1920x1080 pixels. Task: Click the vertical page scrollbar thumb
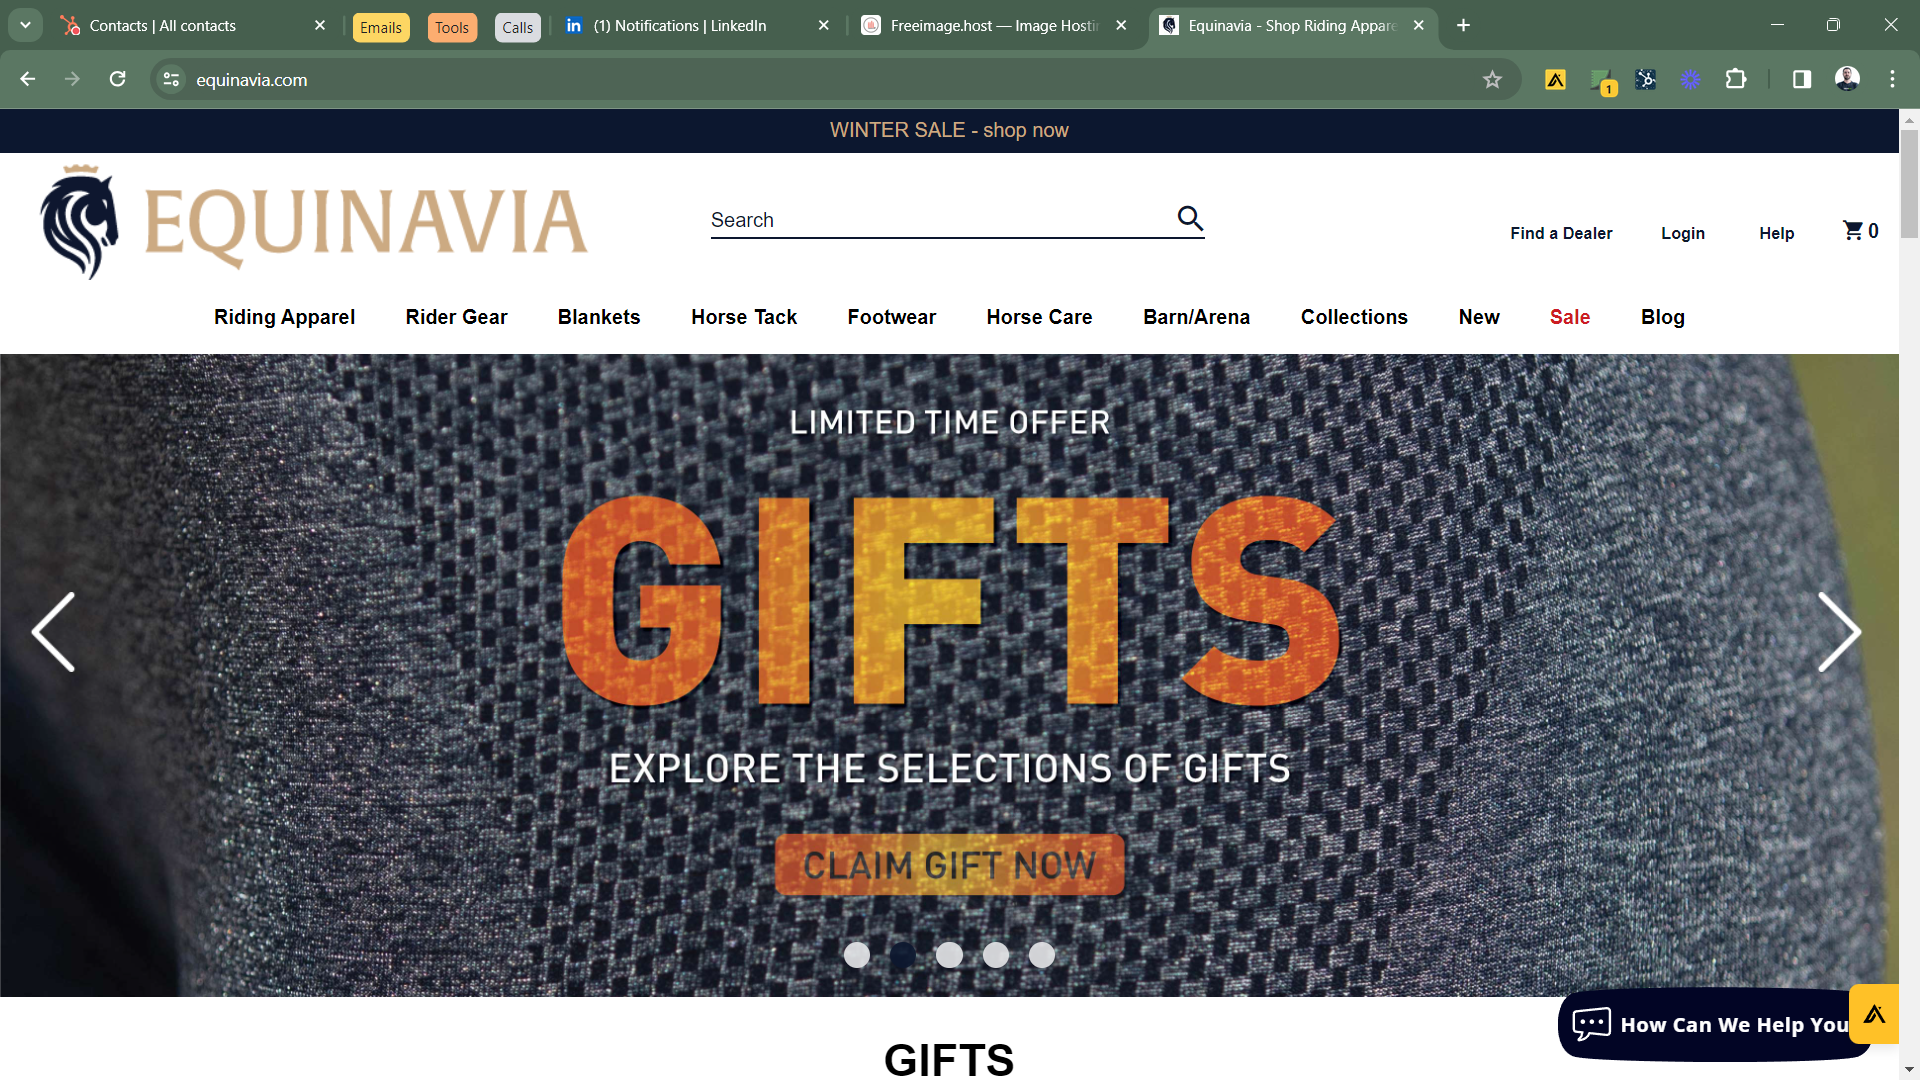[x=1909, y=184]
